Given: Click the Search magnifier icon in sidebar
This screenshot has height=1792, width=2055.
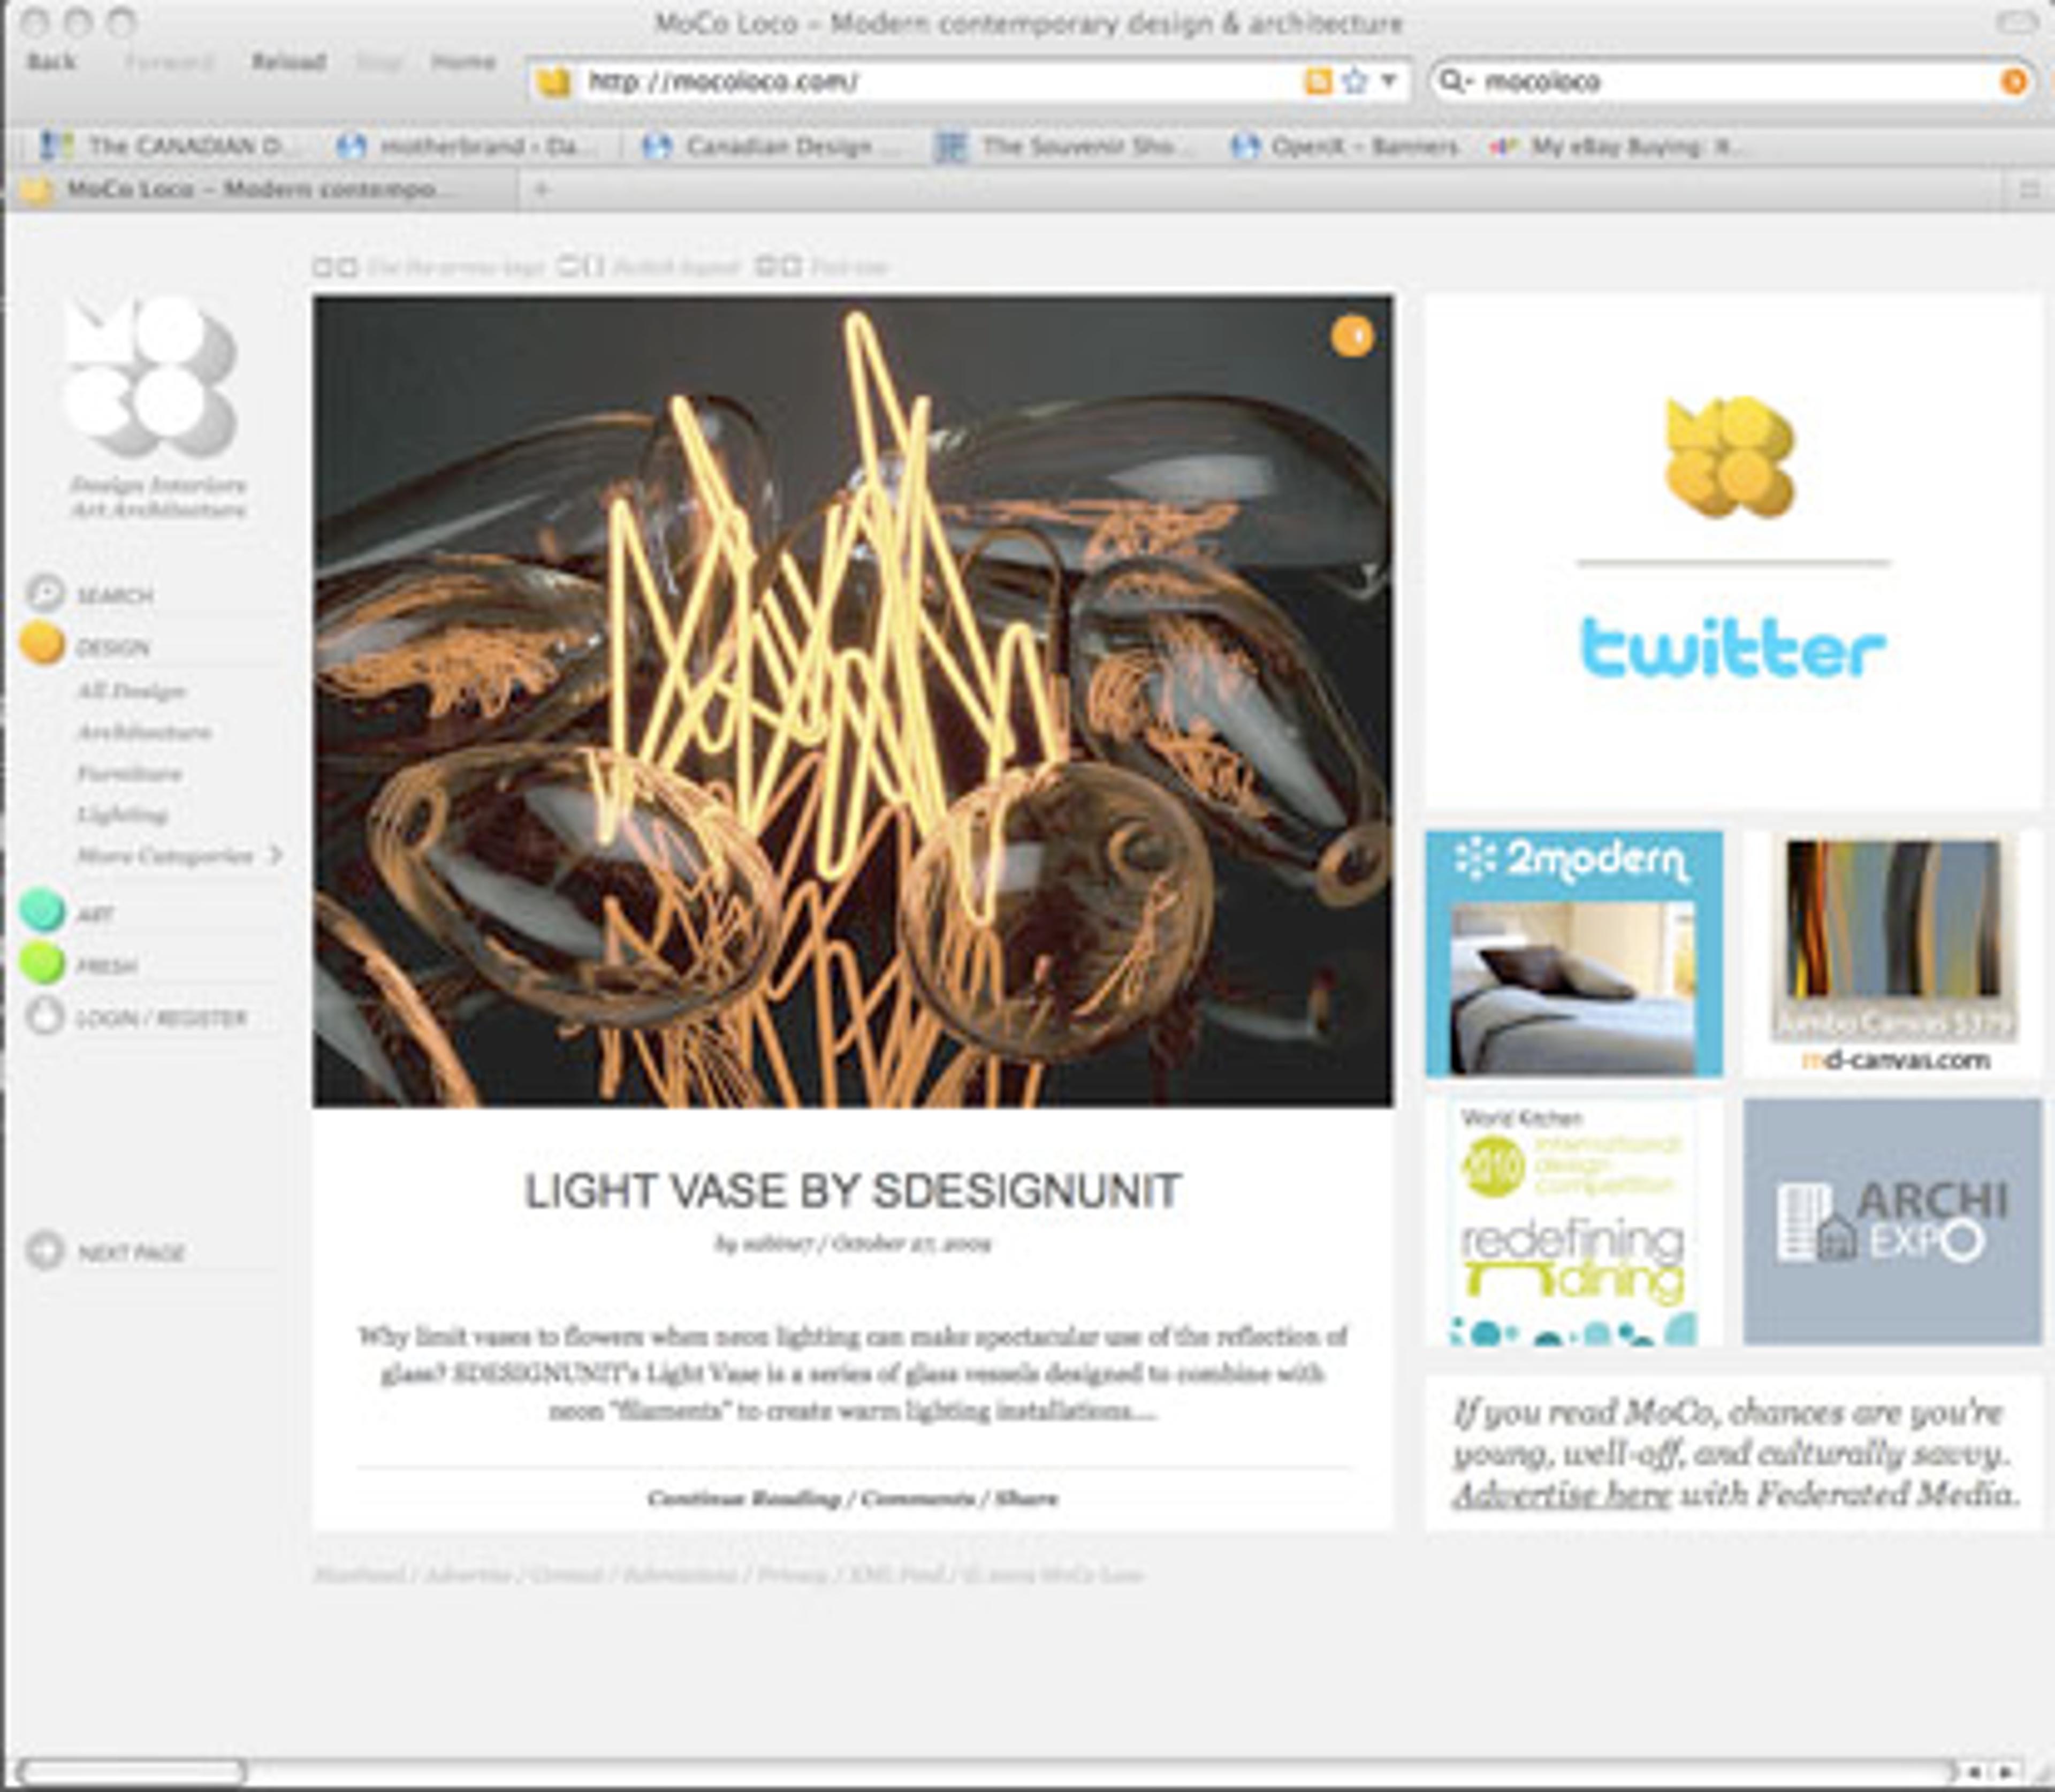Looking at the screenshot, I should click(44, 593).
